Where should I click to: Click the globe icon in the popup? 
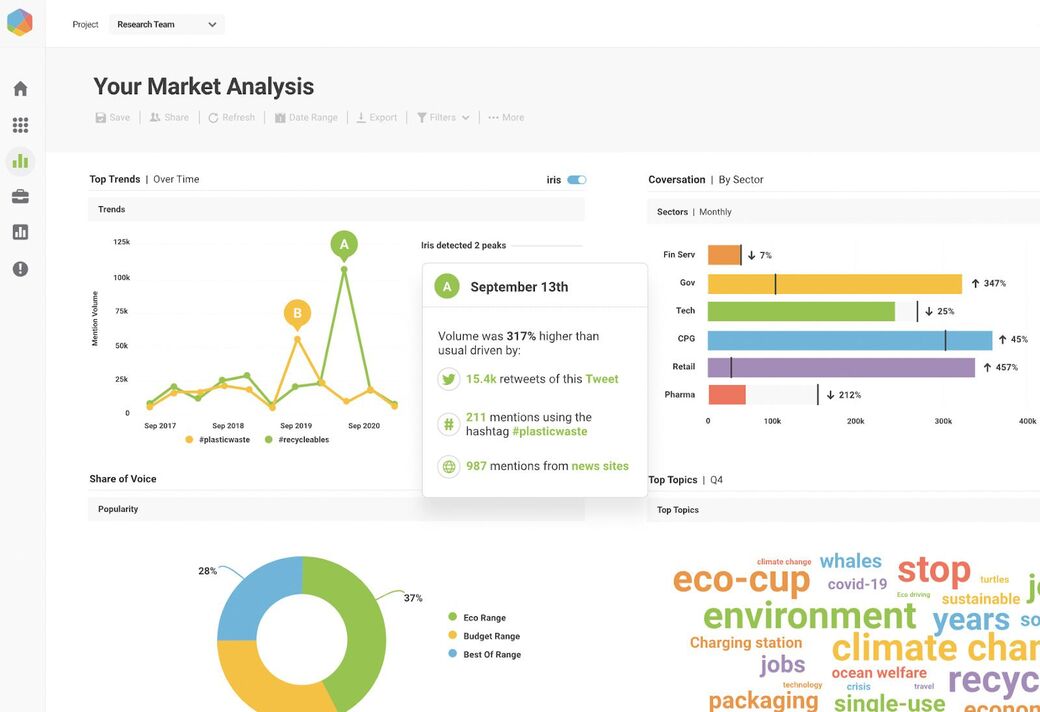pyautogui.click(x=449, y=466)
